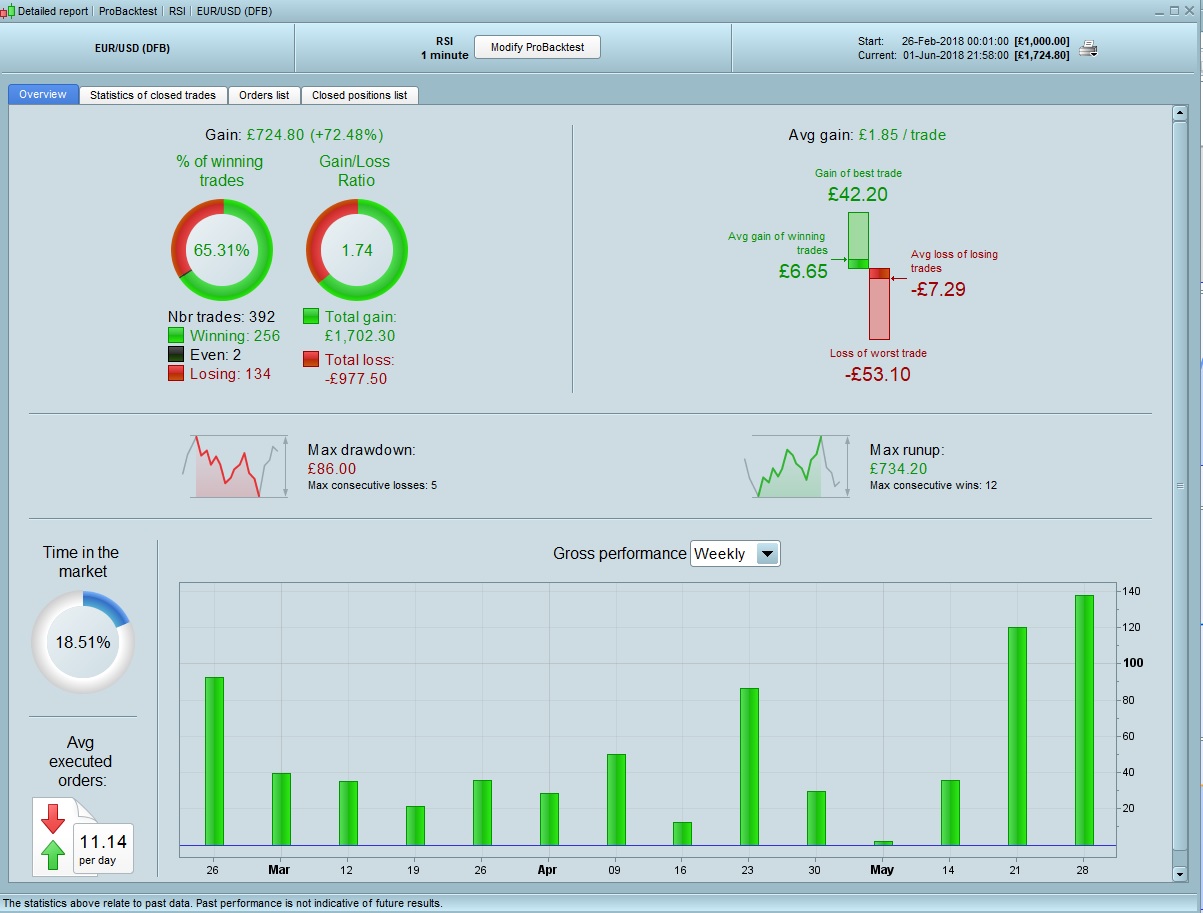Click the red and green order arrows icon

[x=53, y=836]
